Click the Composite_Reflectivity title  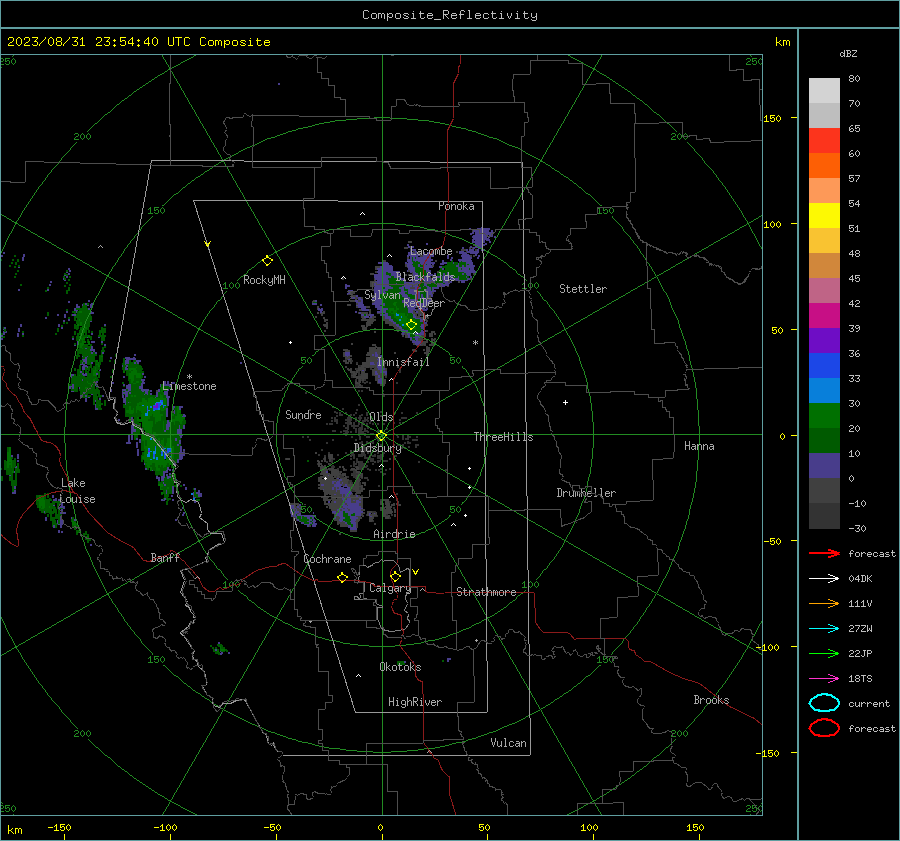click(x=450, y=15)
